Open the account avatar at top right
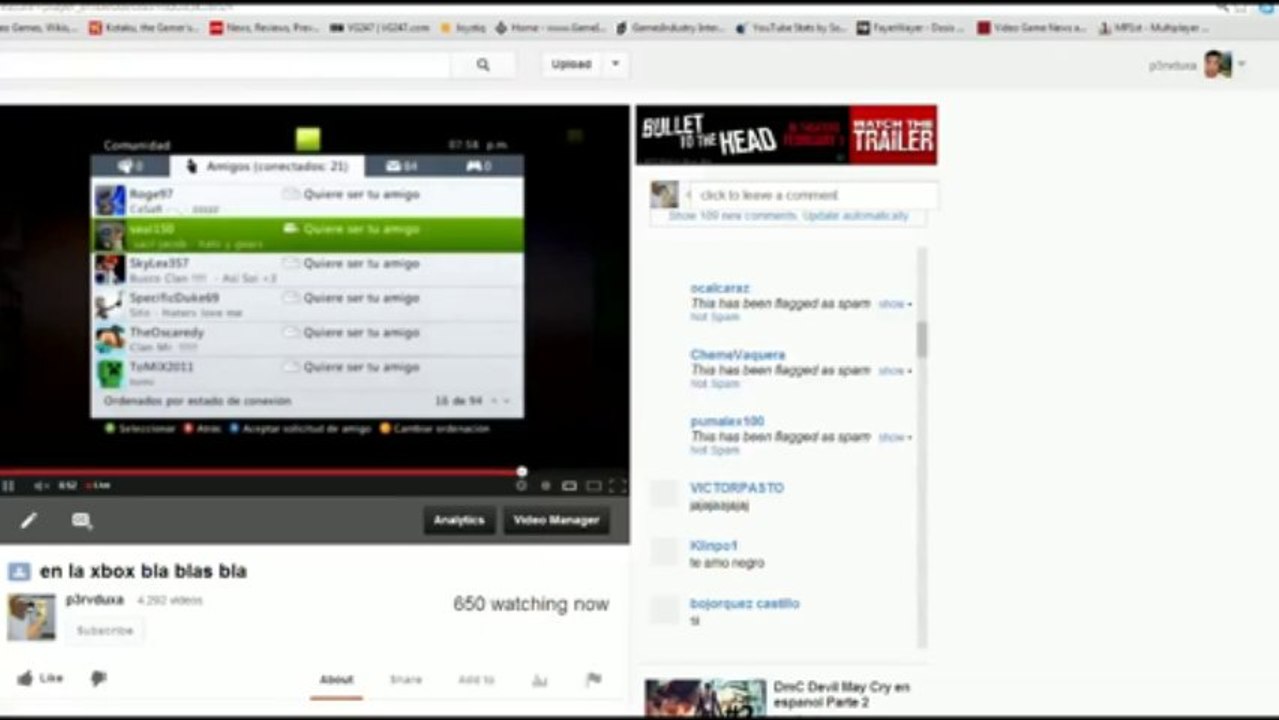The image size is (1279, 720). 1217,64
